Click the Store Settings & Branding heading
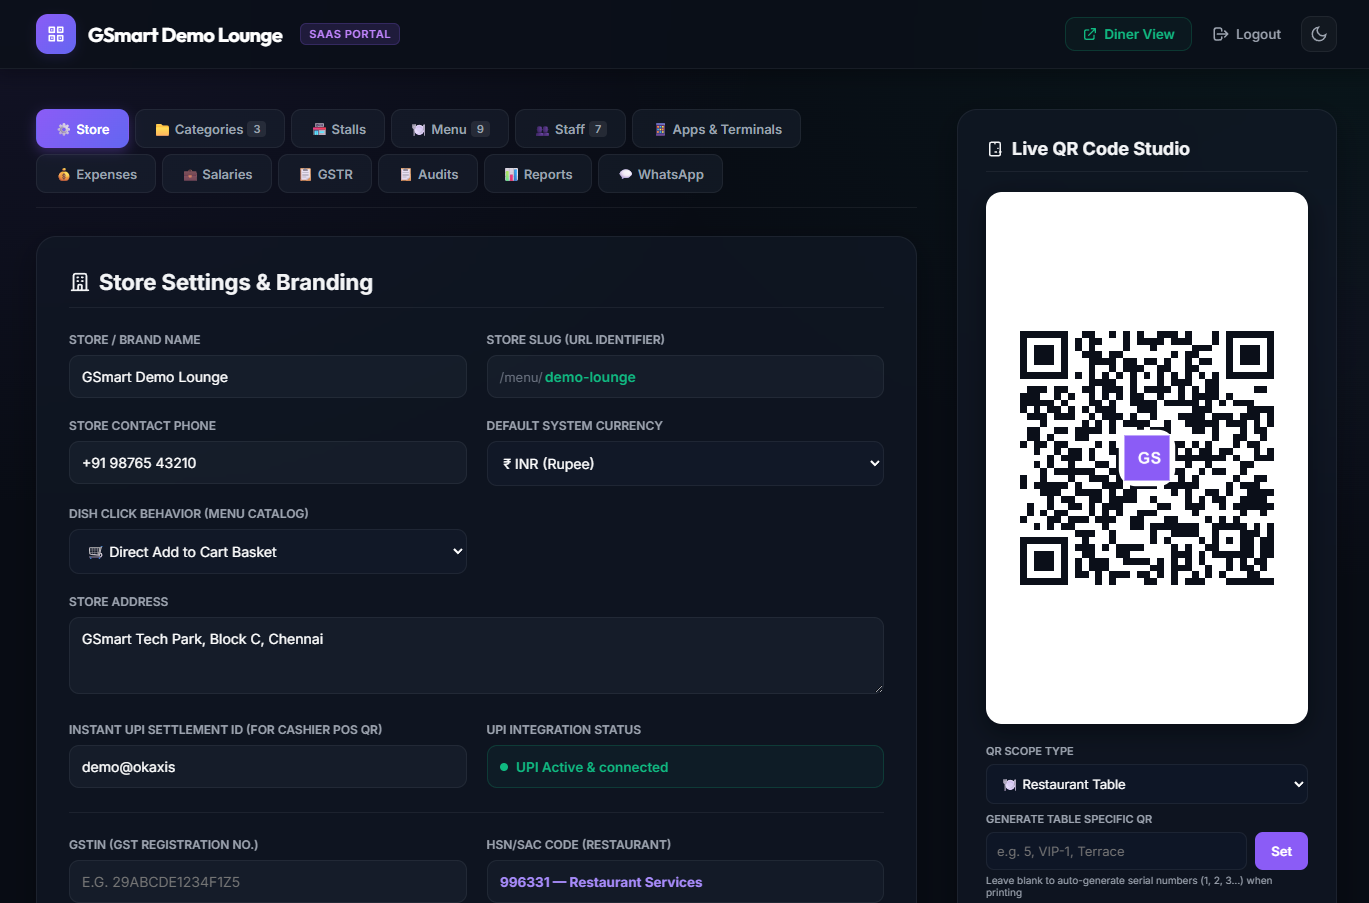The width and height of the screenshot is (1369, 903). (236, 282)
